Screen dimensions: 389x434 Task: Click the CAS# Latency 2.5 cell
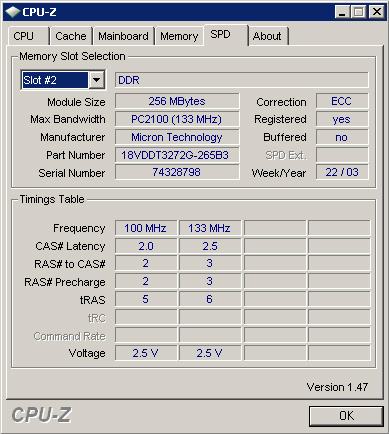click(210, 246)
